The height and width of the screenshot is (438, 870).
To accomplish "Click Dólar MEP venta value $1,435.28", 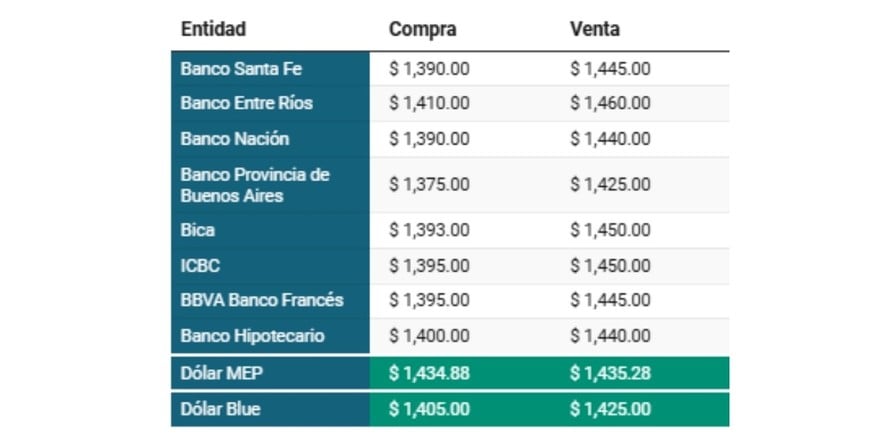I will click(610, 373).
